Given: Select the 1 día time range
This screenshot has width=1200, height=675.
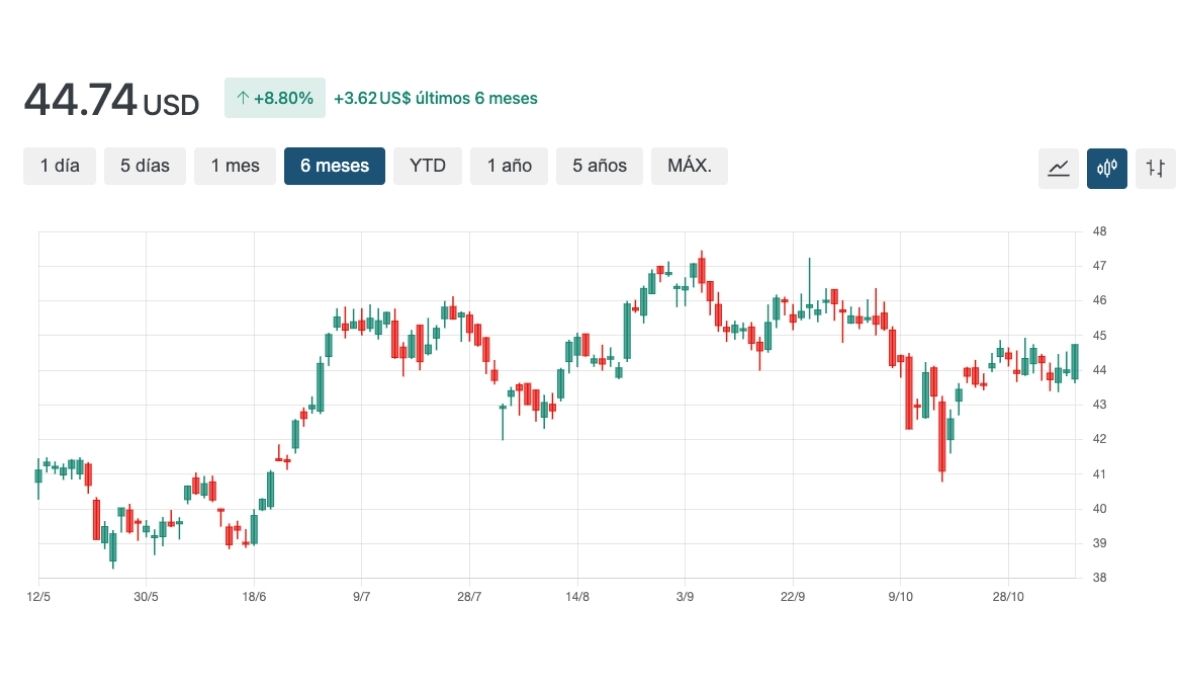Looking at the screenshot, I should click(60, 166).
